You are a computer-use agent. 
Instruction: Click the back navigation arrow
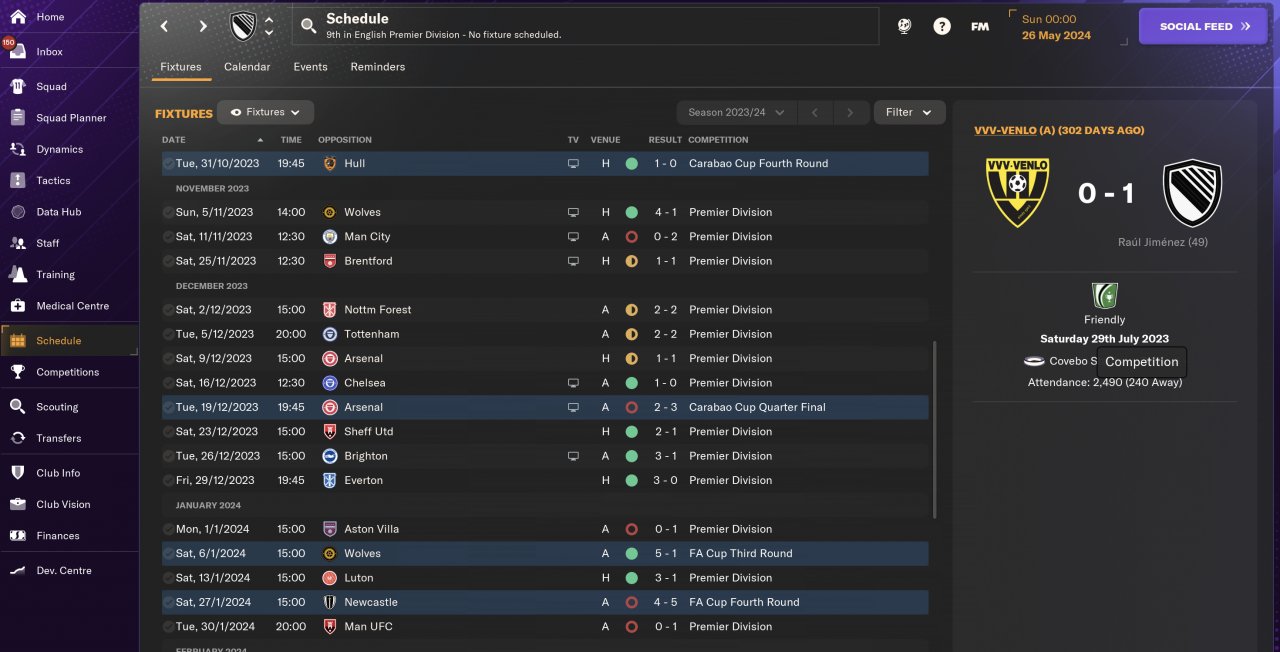coord(165,27)
